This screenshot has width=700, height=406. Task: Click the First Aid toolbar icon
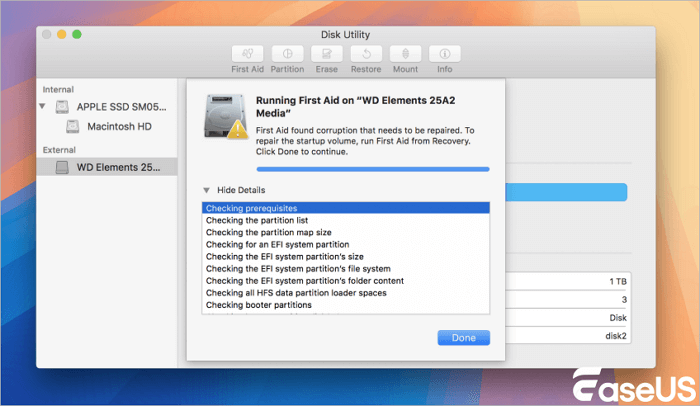pos(247,54)
